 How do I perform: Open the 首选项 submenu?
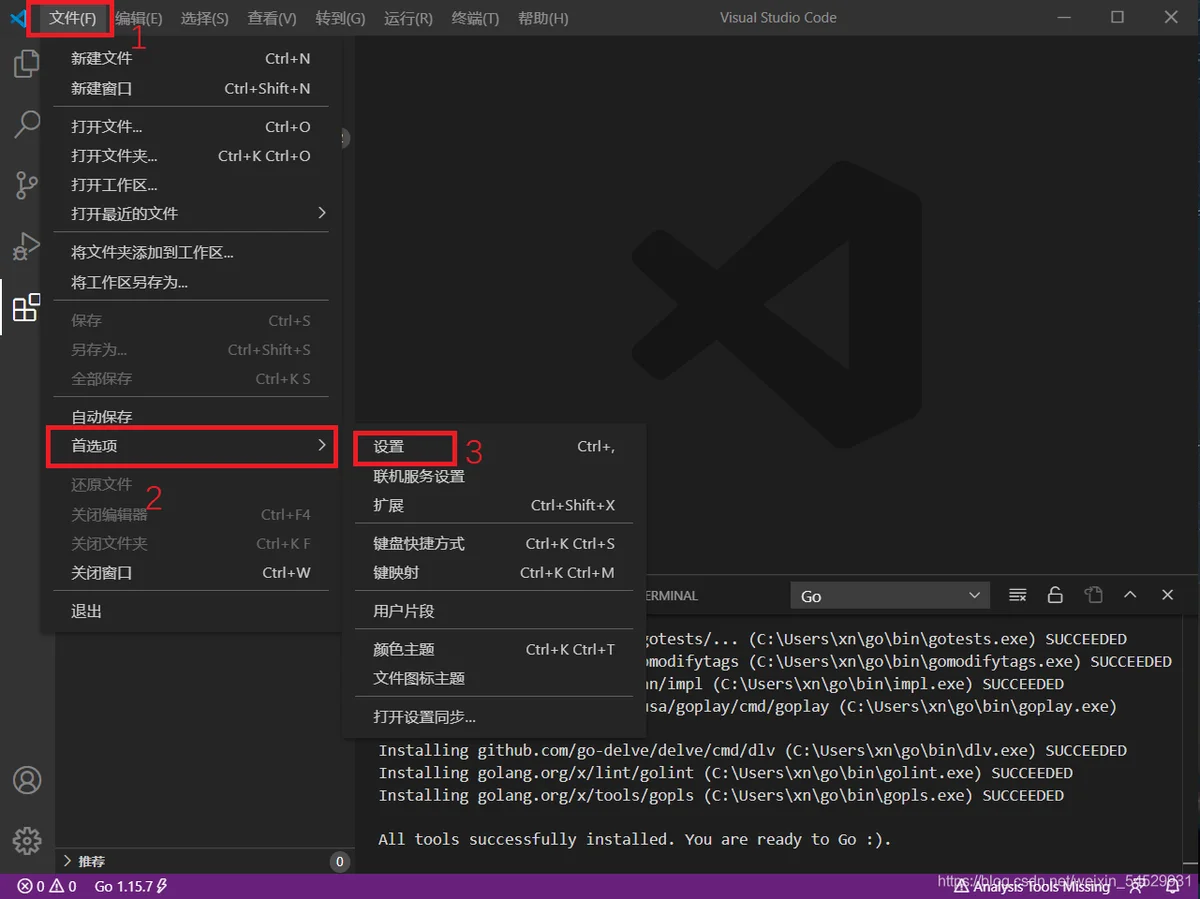click(191, 446)
